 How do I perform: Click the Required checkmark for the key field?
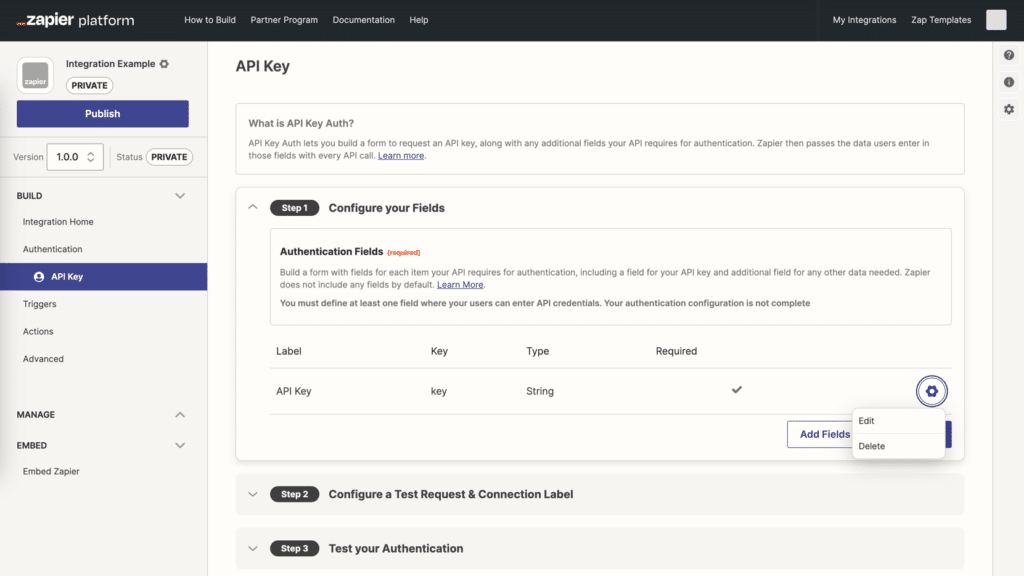[737, 390]
